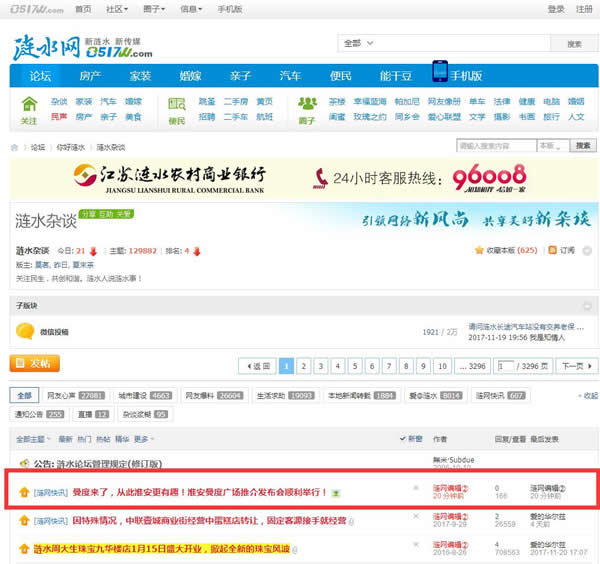Click the 便民 section icon
The height and width of the screenshot is (564, 600).
(177, 104)
